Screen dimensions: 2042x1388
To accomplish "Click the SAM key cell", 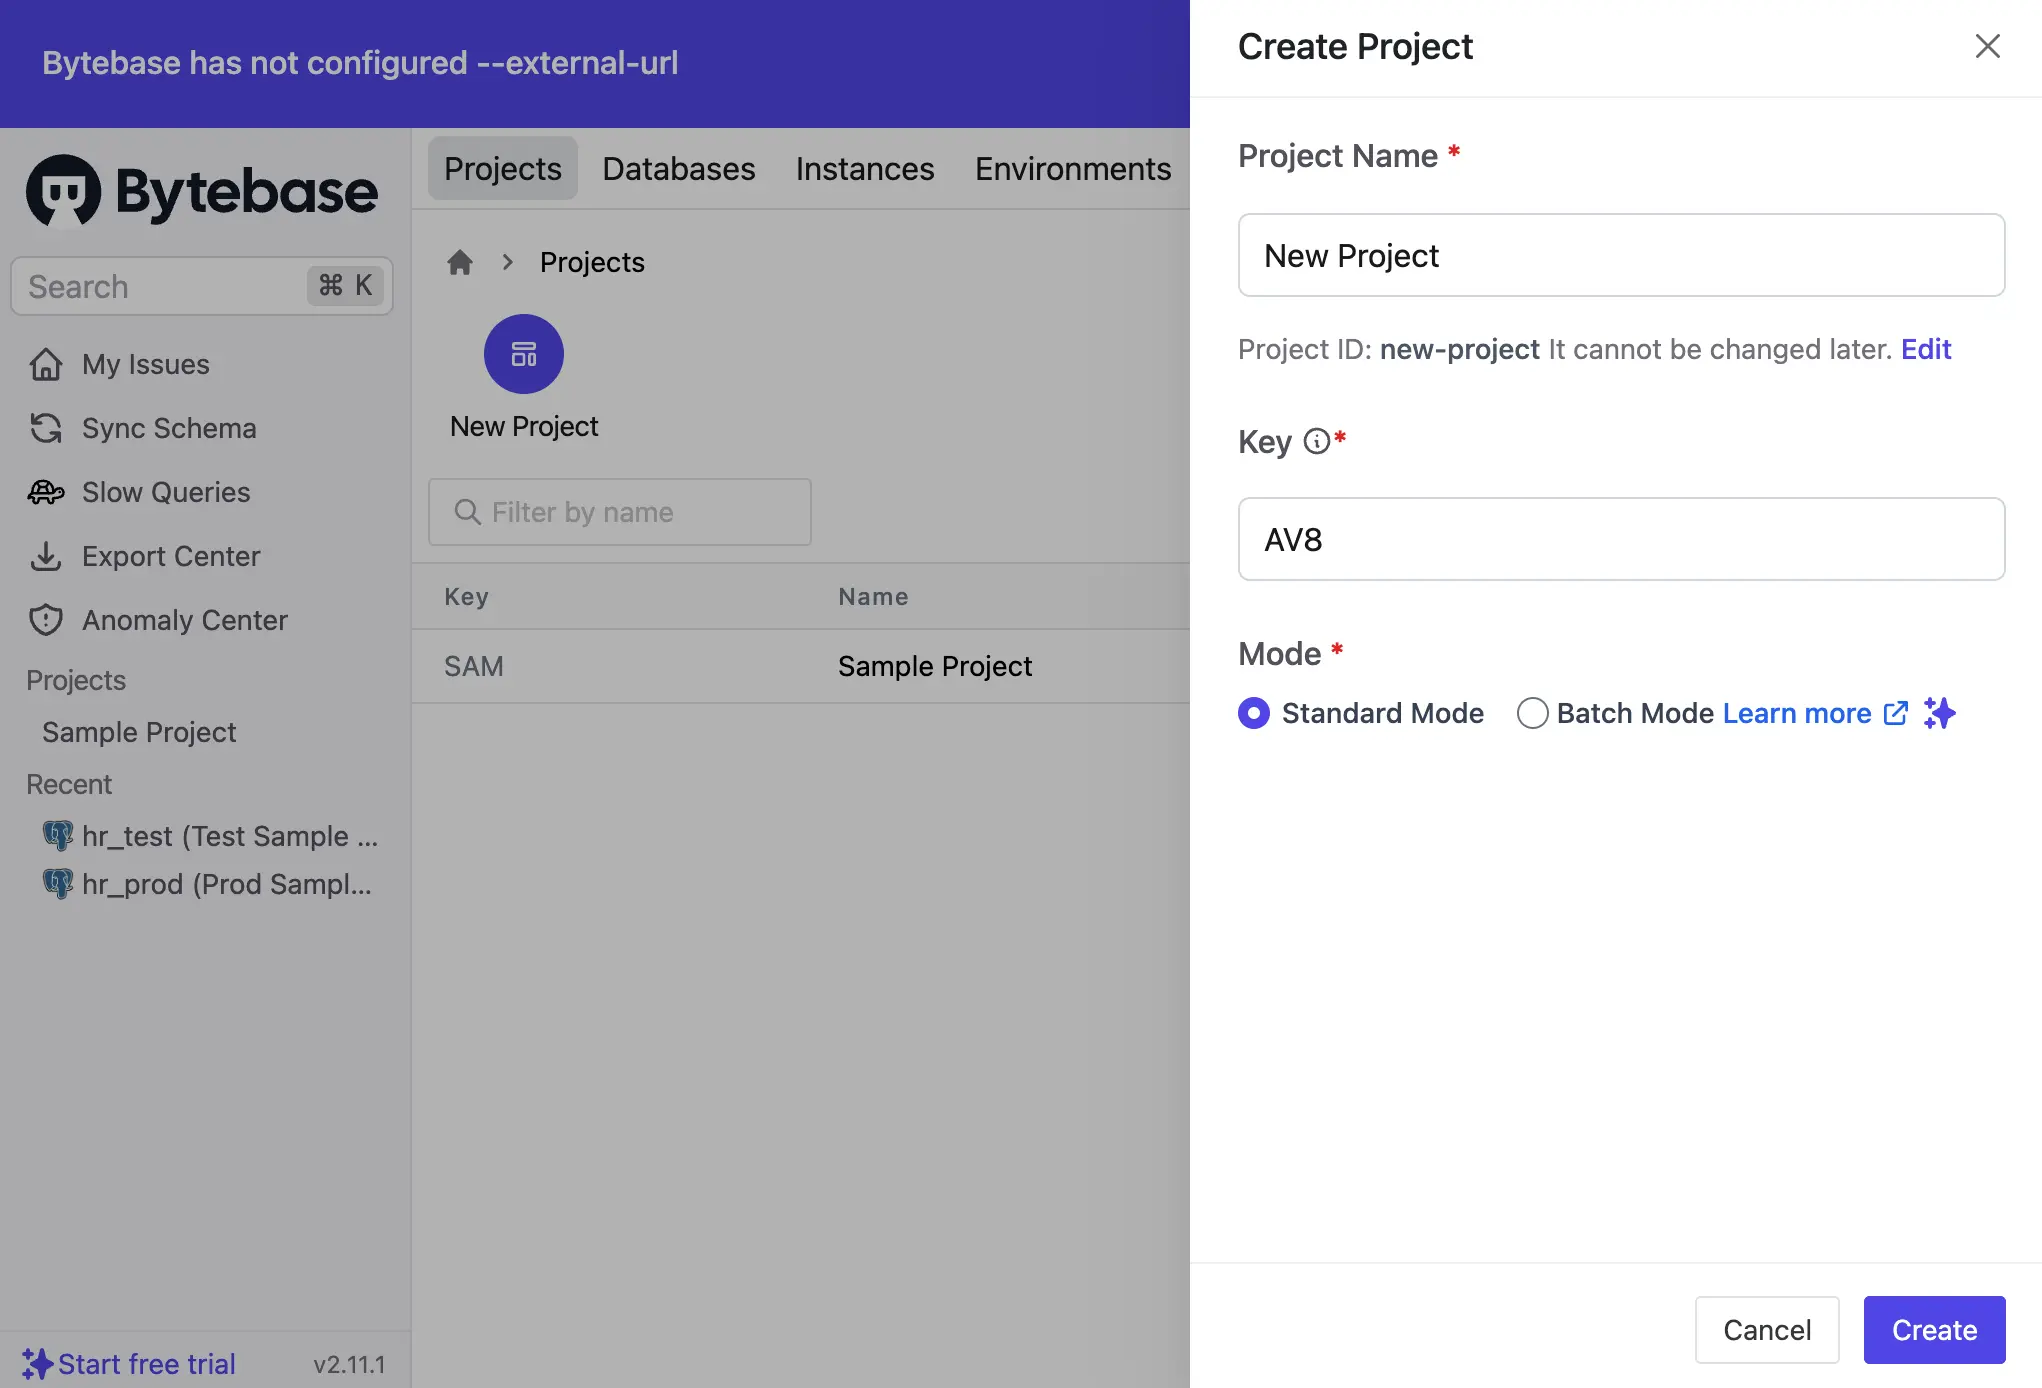I will point(474,666).
